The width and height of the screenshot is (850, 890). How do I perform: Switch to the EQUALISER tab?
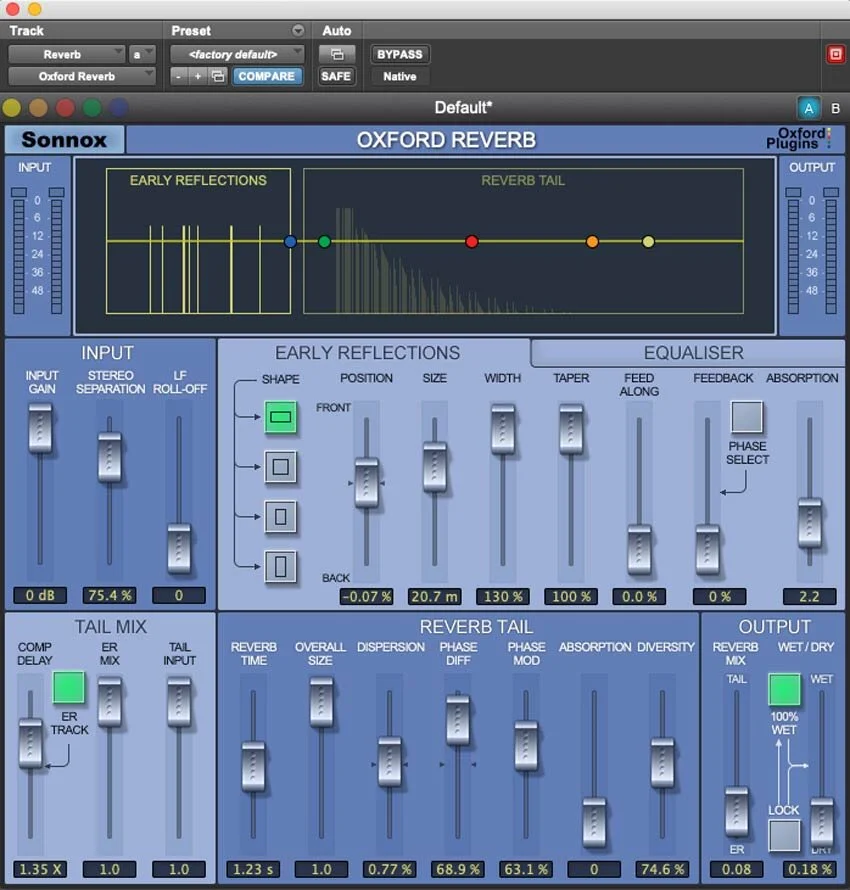point(694,353)
